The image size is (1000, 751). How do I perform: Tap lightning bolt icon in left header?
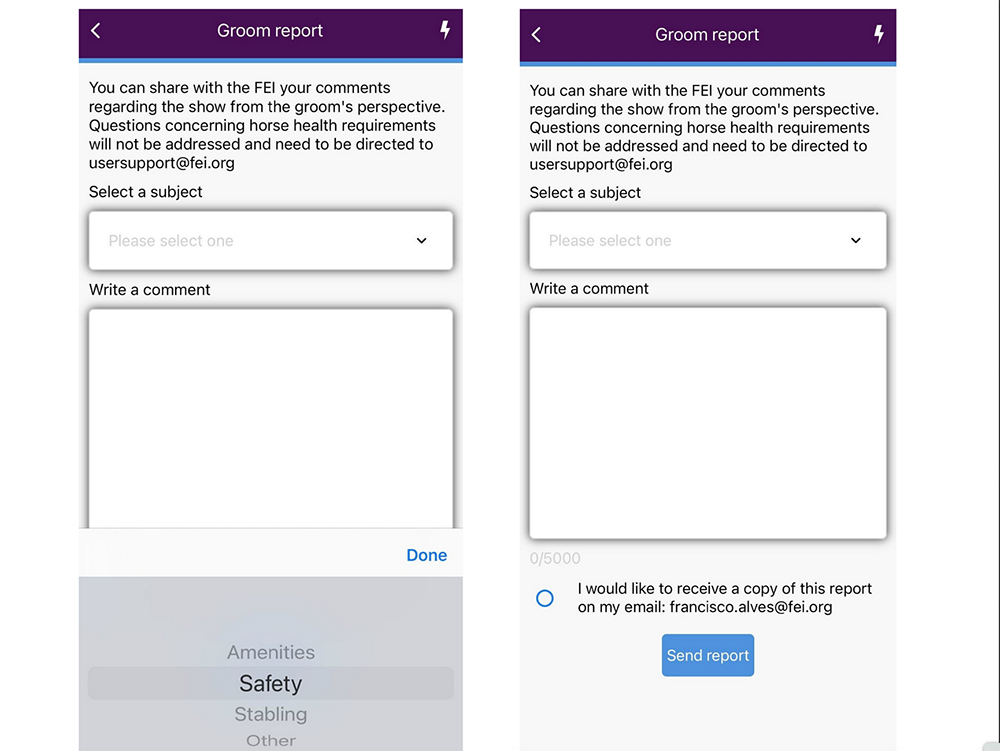coord(445,29)
